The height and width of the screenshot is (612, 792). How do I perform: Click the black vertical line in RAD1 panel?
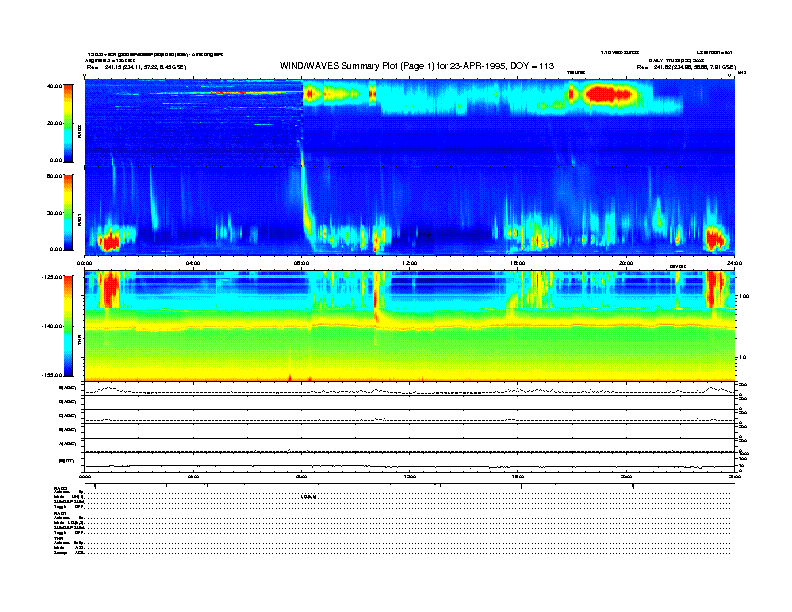point(166,211)
